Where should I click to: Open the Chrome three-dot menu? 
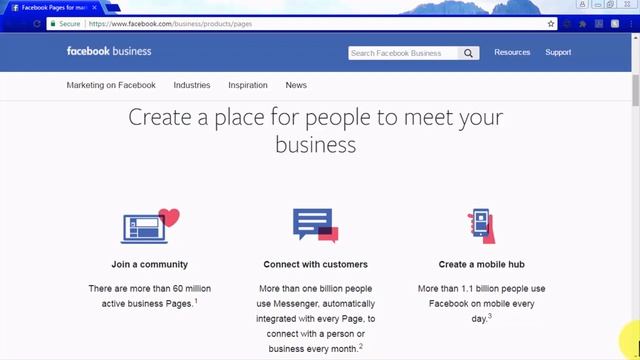click(631, 24)
